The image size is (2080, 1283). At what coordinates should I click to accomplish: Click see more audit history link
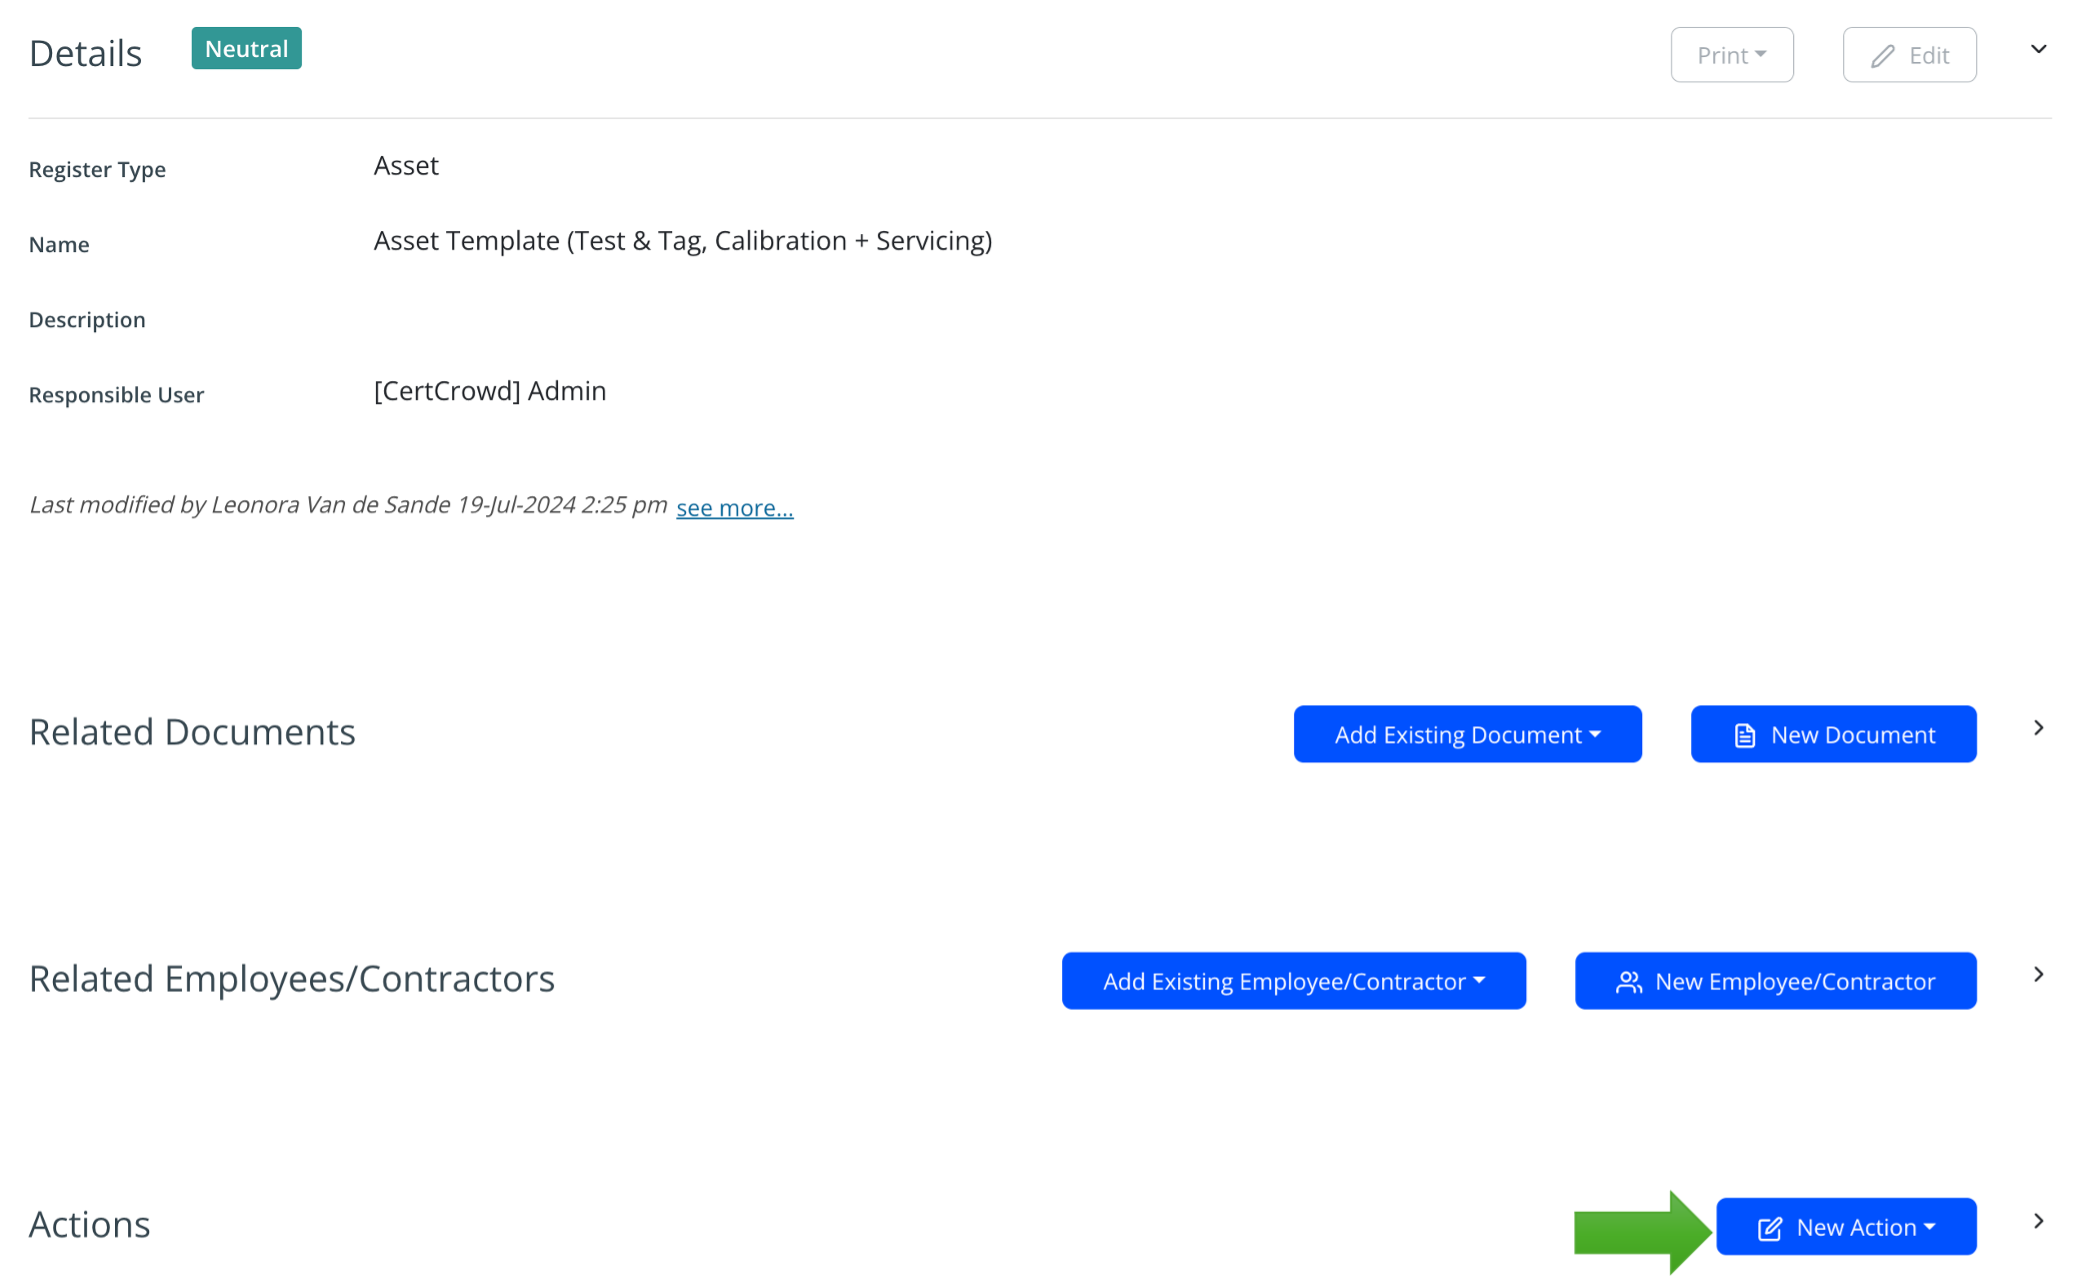[x=734, y=506]
